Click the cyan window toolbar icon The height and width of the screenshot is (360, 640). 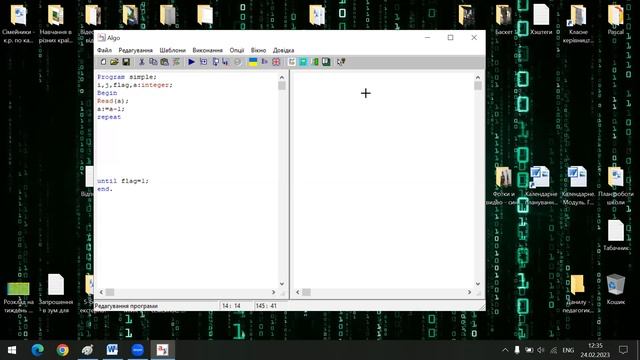coord(303,62)
